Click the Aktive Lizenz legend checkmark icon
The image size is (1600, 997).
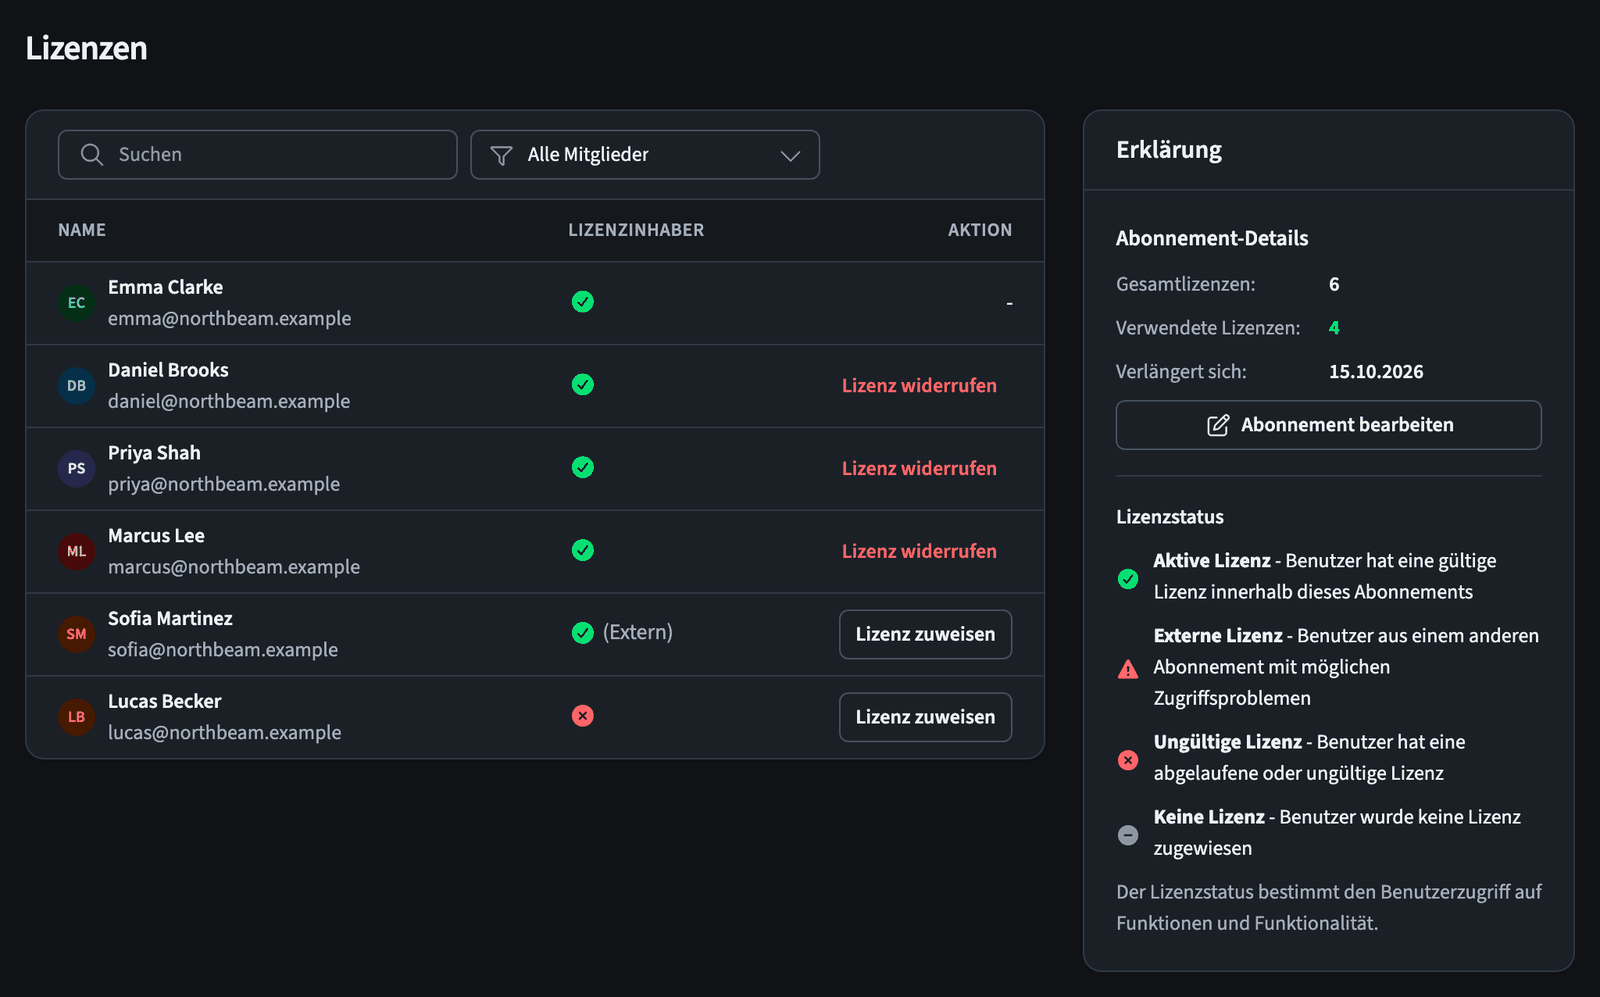tap(1128, 579)
